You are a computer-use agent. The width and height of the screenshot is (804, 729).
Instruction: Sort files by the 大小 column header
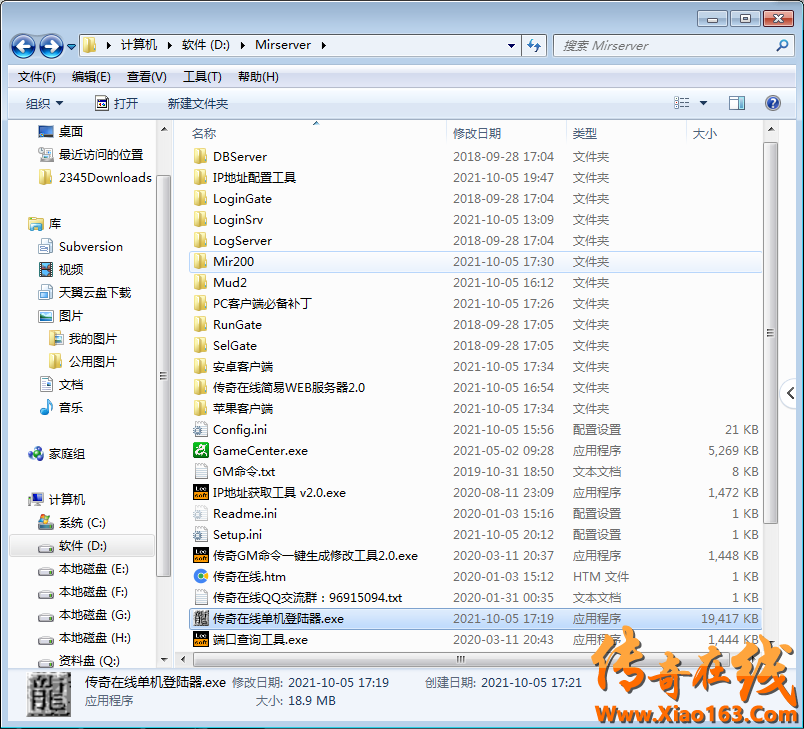pos(705,134)
